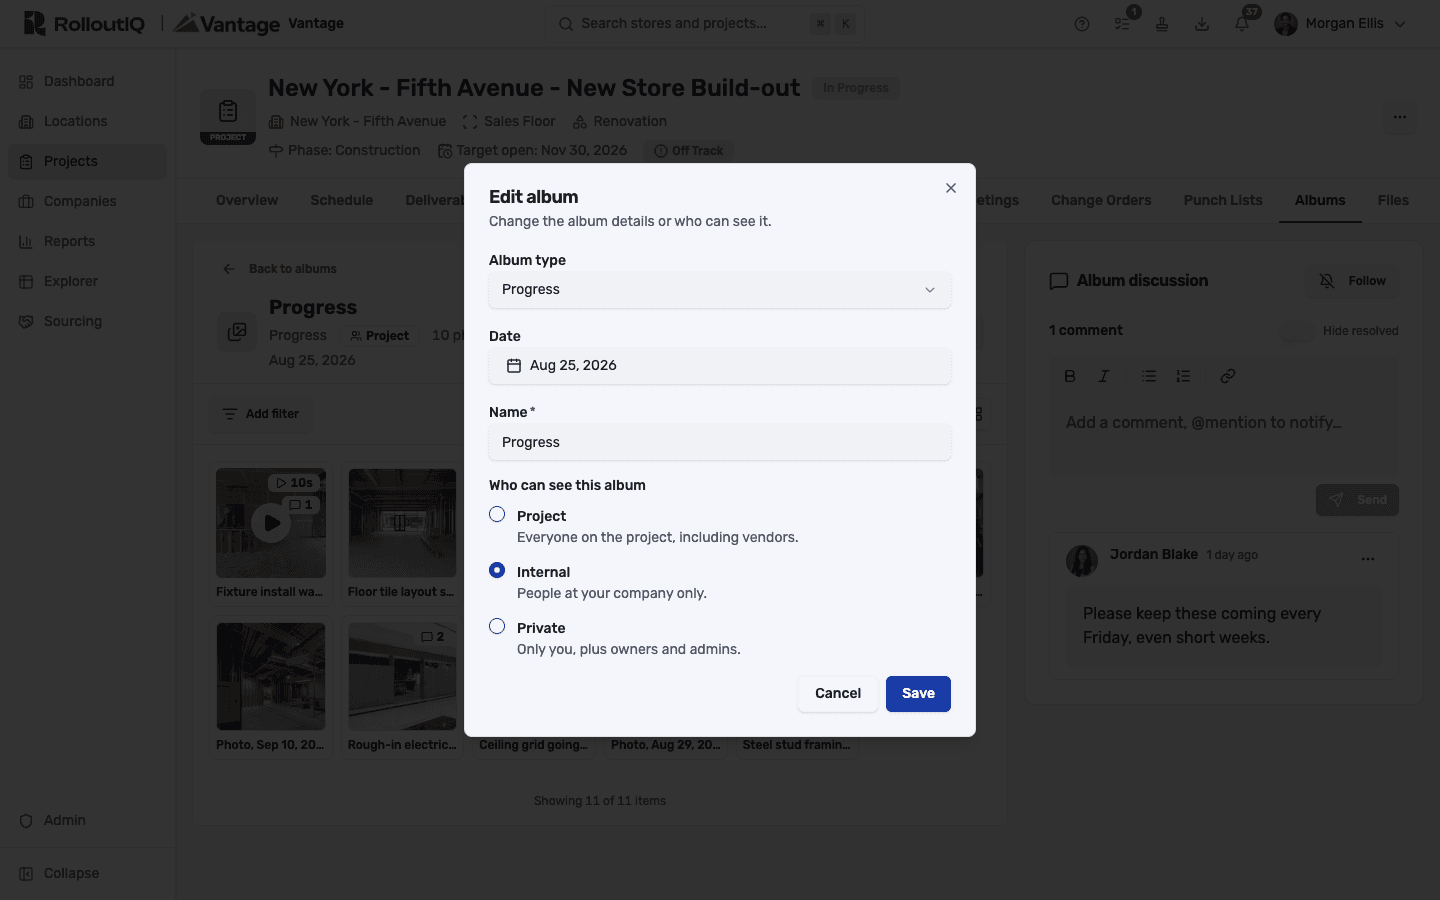The height and width of the screenshot is (900, 1440).
Task: Go back to albums list
Action: (x=280, y=269)
